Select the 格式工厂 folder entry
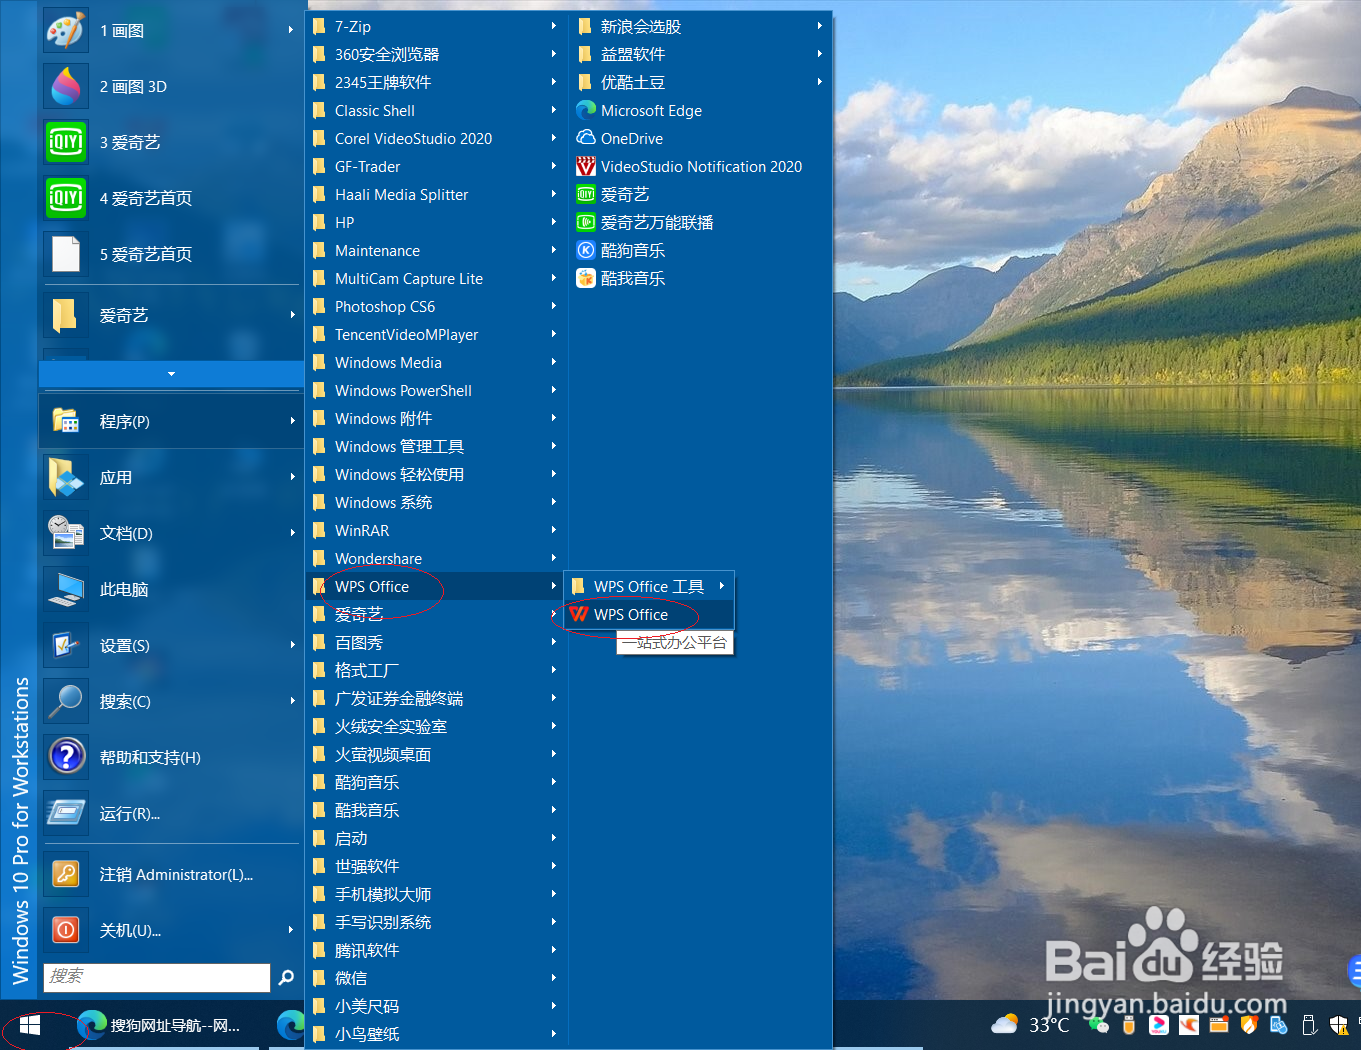 437,670
